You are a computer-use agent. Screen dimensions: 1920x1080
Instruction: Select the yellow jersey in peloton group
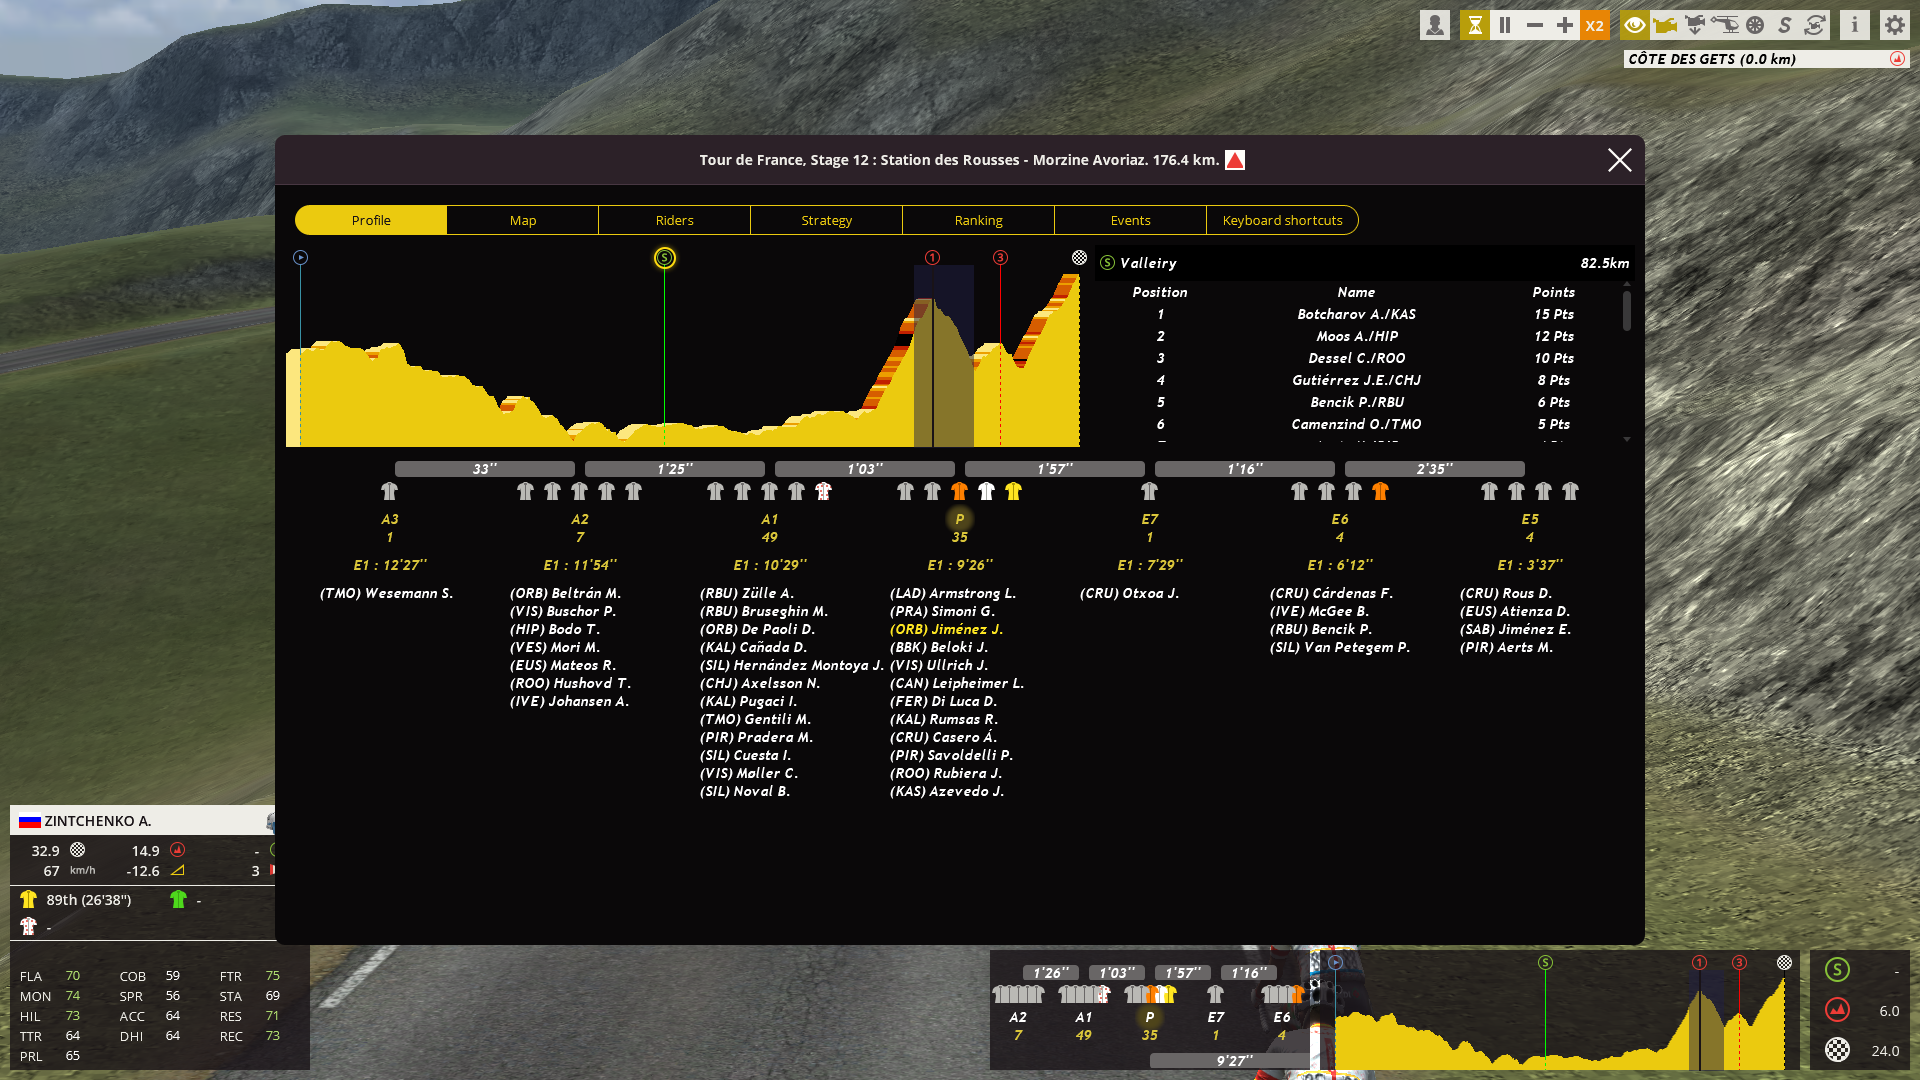click(1014, 491)
